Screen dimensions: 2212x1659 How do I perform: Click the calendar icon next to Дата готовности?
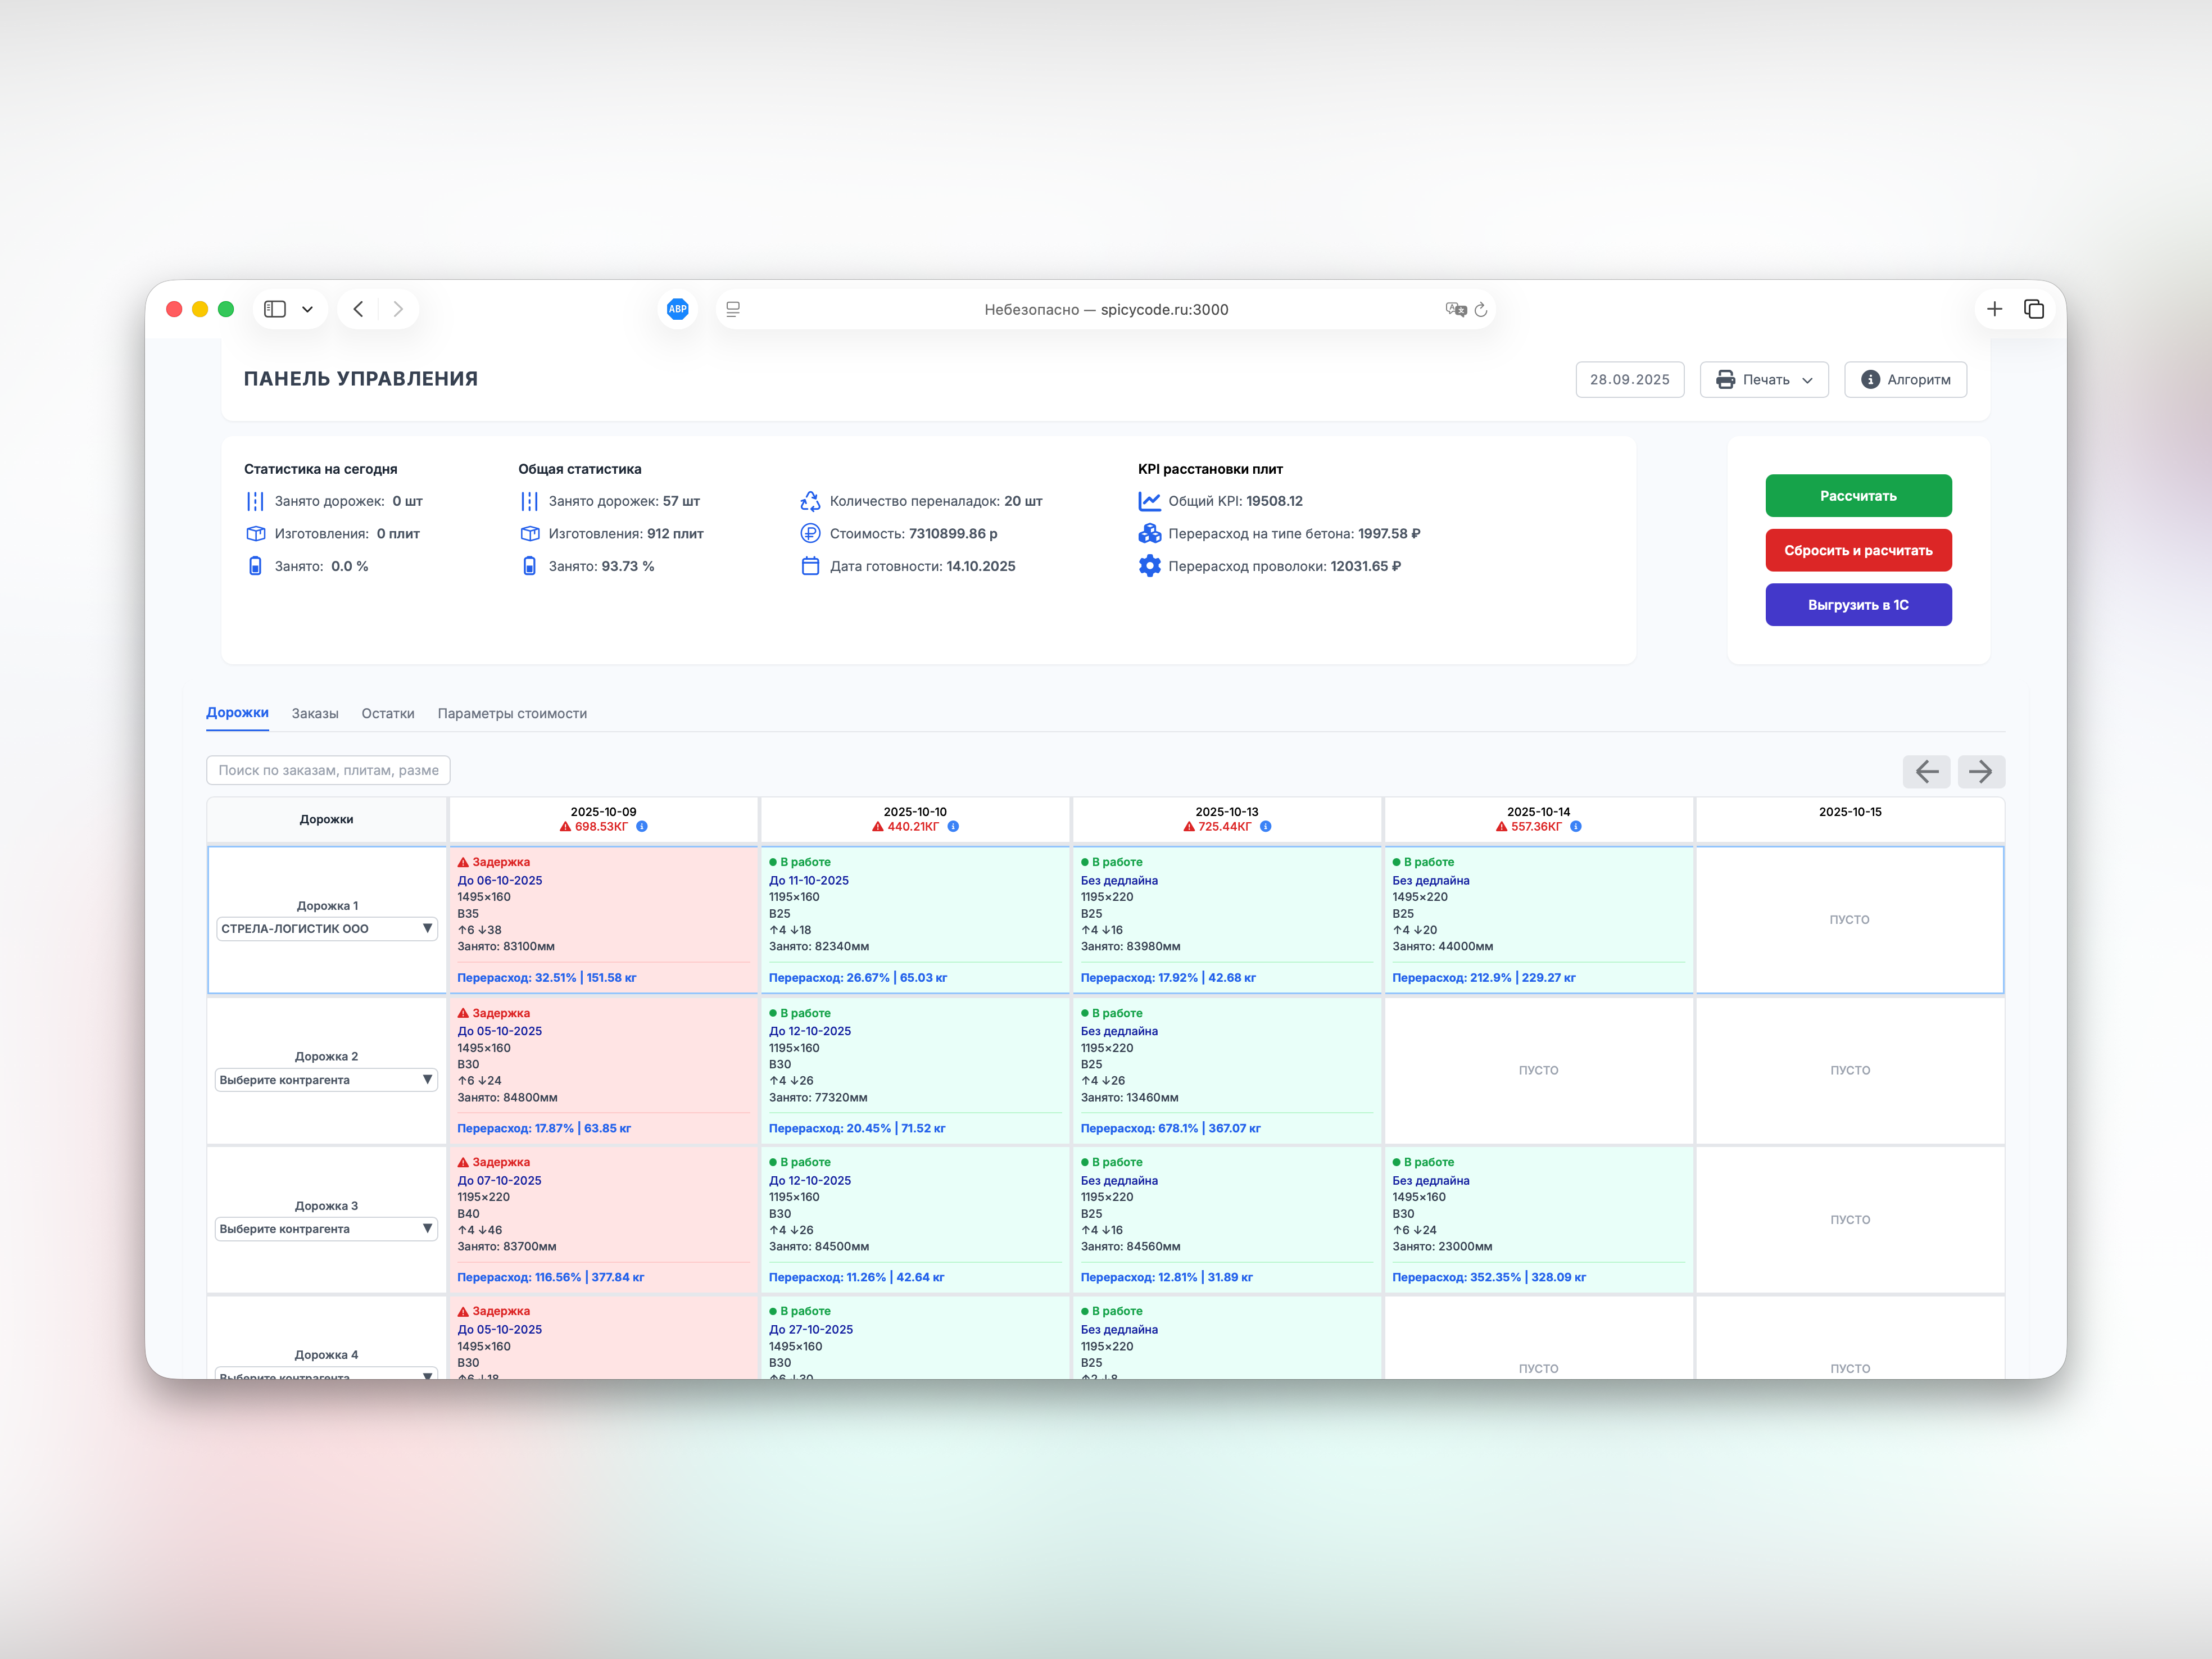(x=811, y=566)
